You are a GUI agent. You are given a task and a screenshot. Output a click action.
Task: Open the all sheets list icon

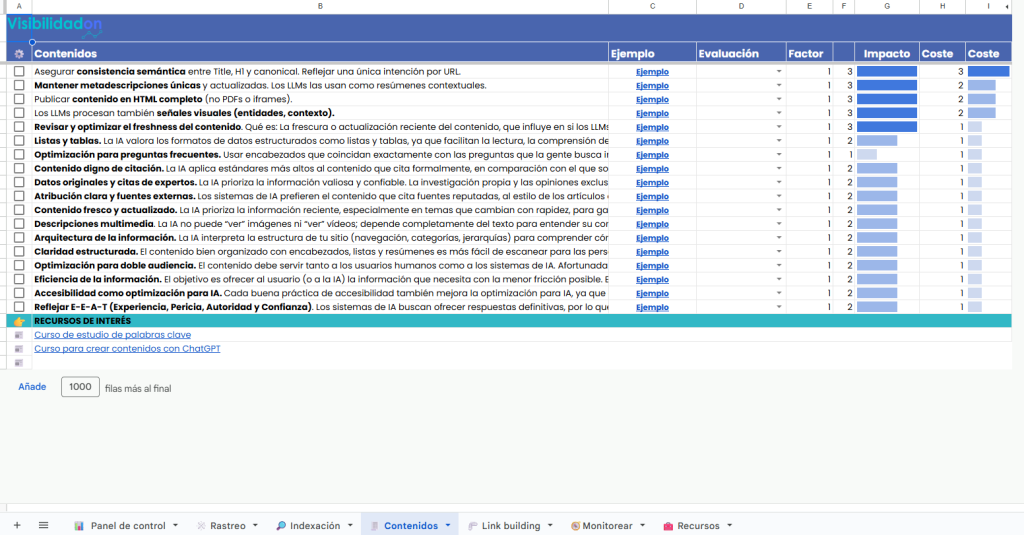click(x=43, y=525)
